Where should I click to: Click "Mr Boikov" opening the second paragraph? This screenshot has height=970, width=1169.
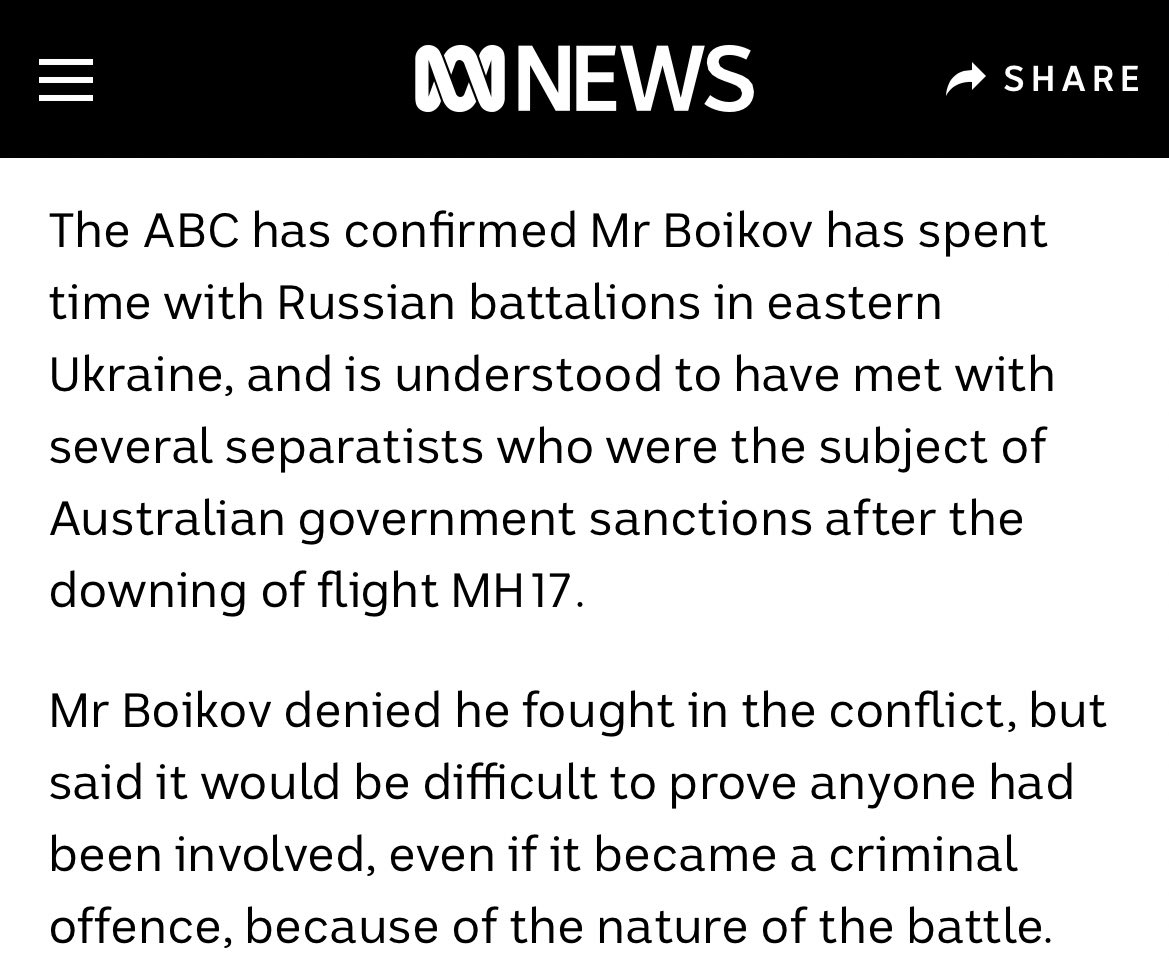pyautogui.click(x=159, y=712)
